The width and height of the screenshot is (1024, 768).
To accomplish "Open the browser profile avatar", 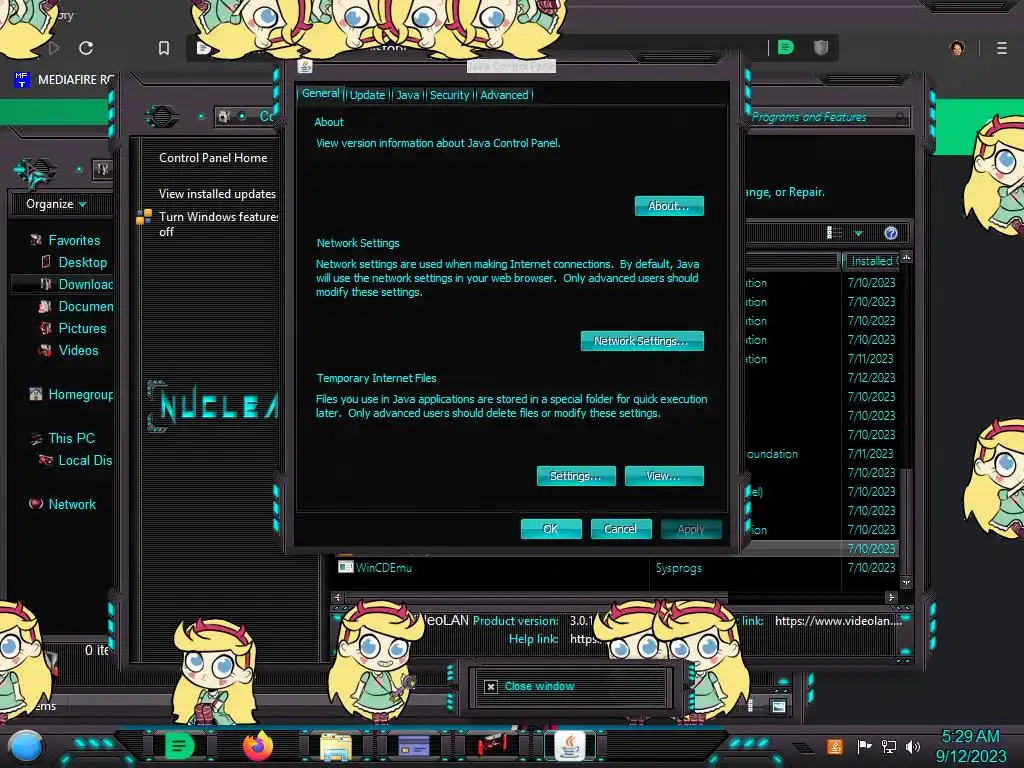I will (x=957, y=48).
